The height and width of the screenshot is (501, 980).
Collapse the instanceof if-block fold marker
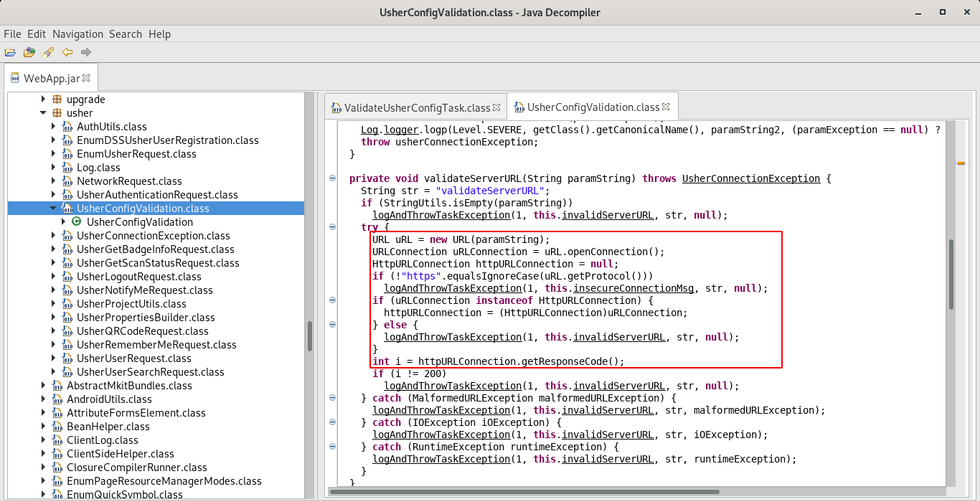[332, 302]
